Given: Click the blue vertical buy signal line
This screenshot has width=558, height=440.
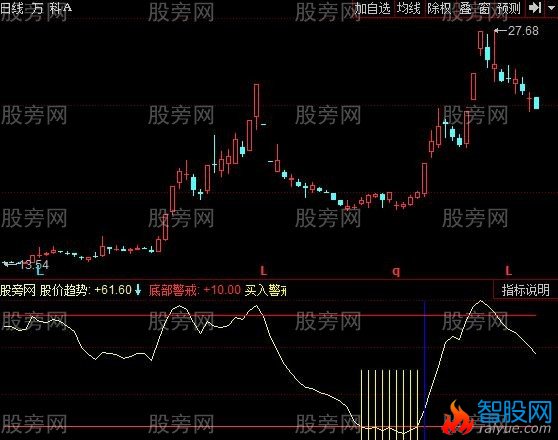Looking at the screenshot, I should (x=425, y=370).
